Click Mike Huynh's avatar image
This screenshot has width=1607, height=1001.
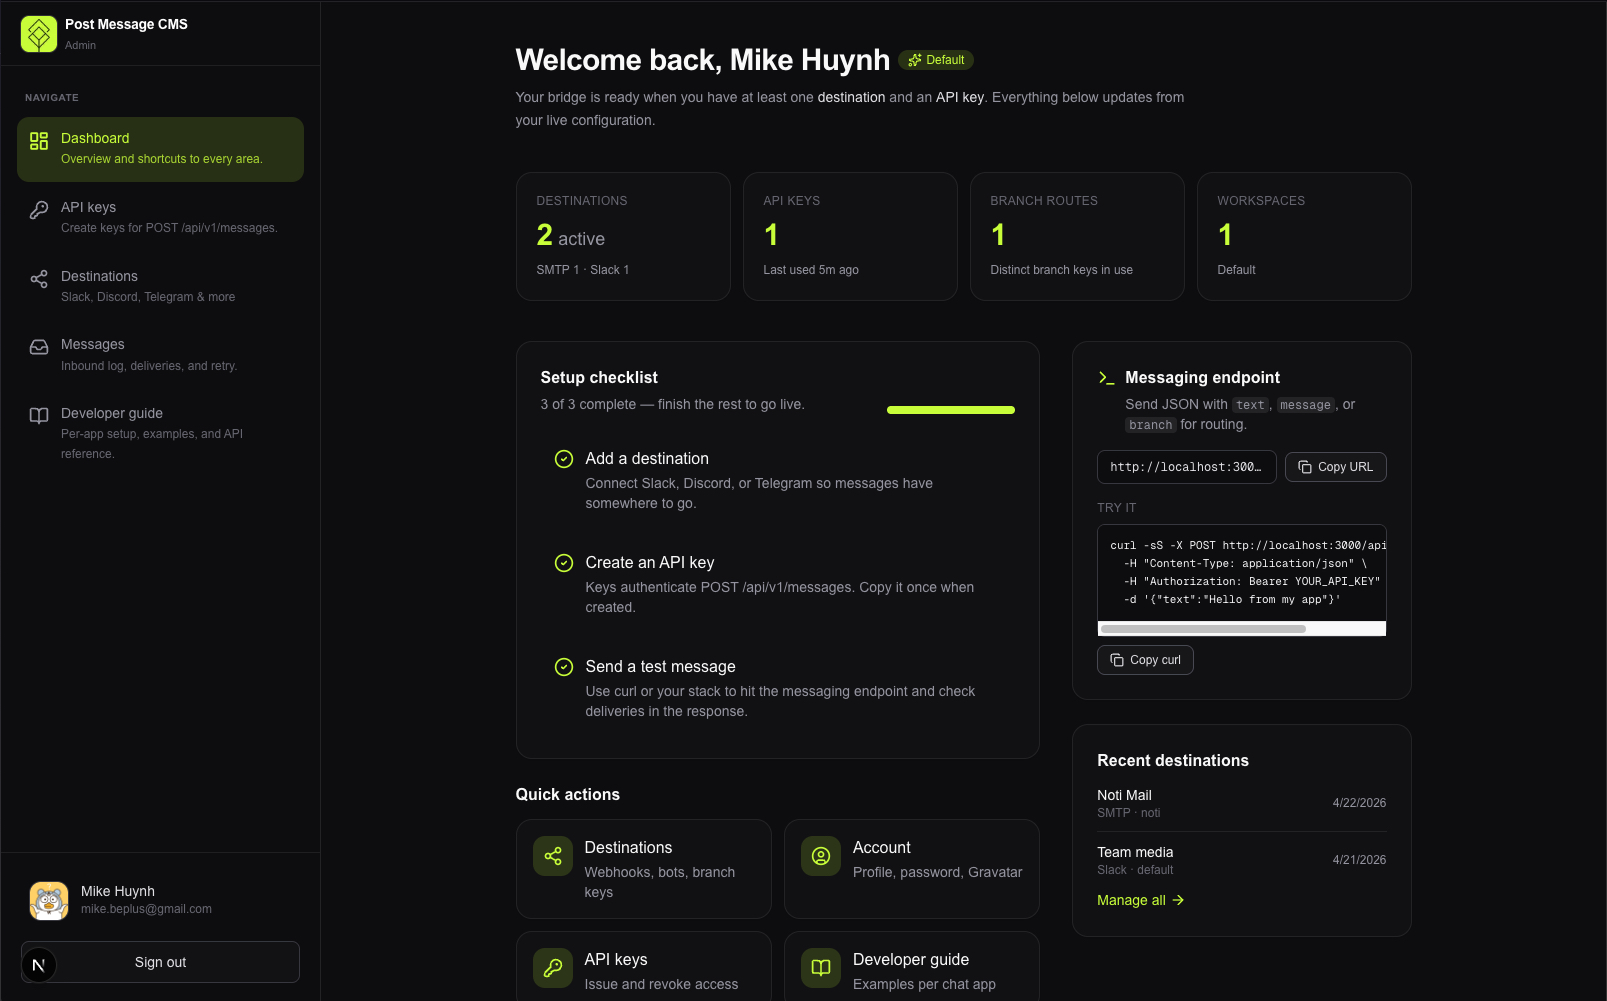point(49,900)
